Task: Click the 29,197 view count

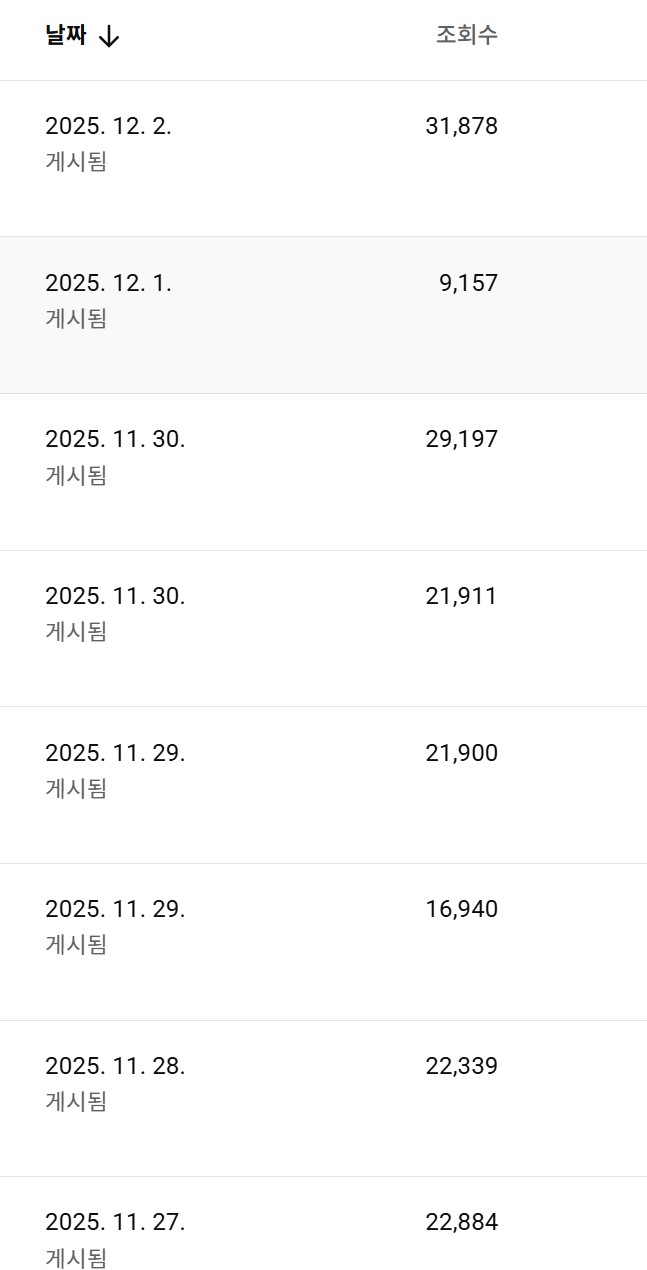Action: coord(461,439)
